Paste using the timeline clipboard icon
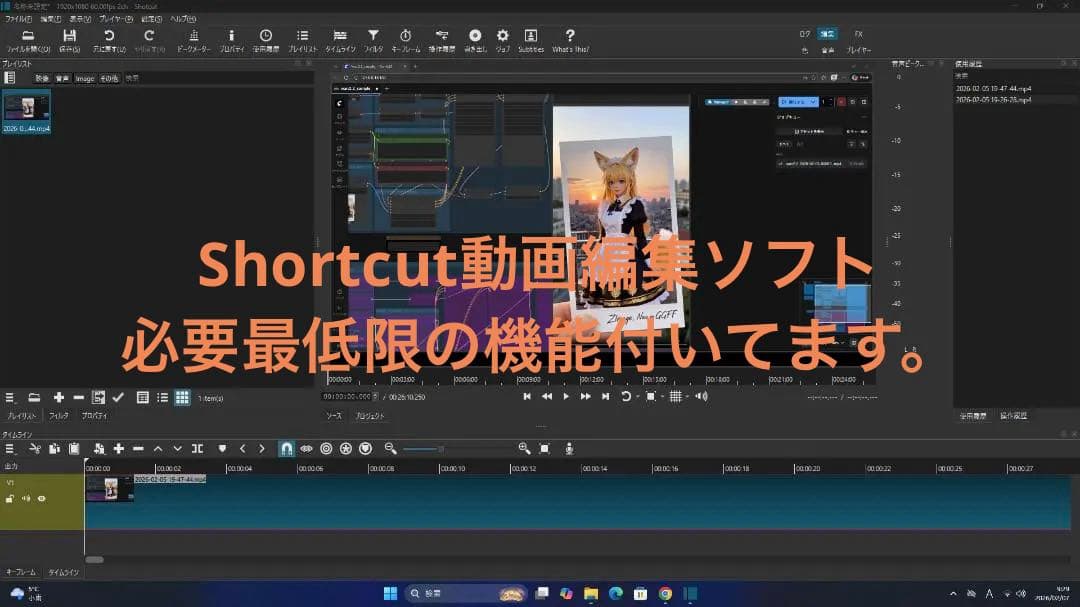The width and height of the screenshot is (1080, 607). [74, 449]
